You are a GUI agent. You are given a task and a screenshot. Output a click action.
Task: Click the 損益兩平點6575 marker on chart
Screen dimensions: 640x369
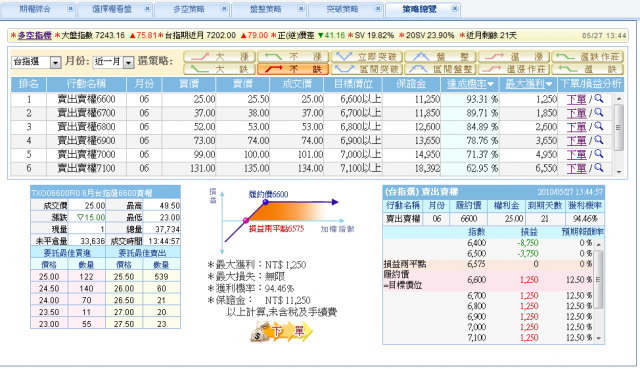tap(246, 220)
